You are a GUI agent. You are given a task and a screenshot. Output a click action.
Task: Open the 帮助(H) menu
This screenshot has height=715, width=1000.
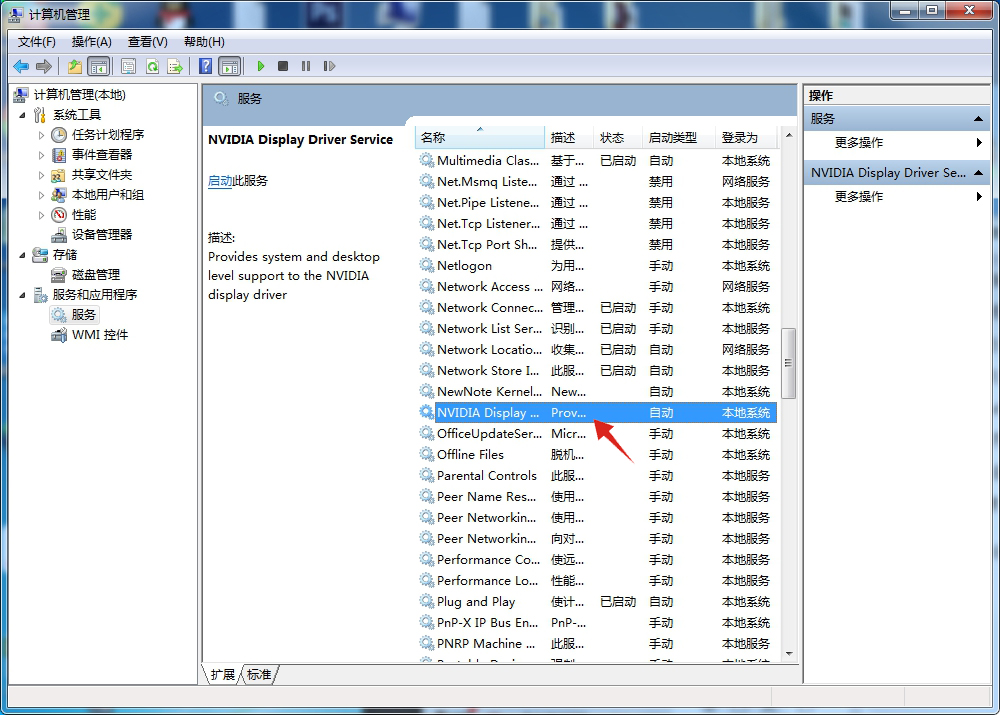point(204,42)
